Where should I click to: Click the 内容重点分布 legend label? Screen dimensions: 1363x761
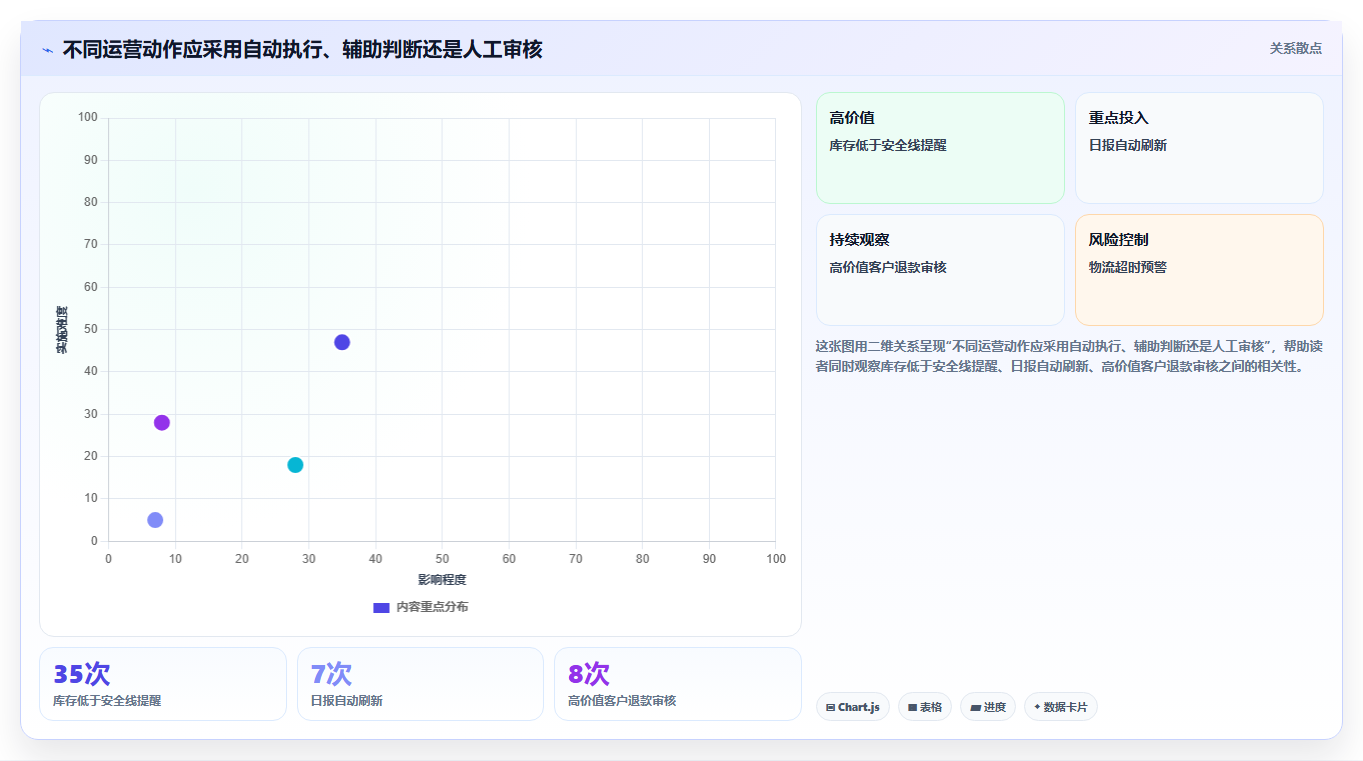pos(432,607)
